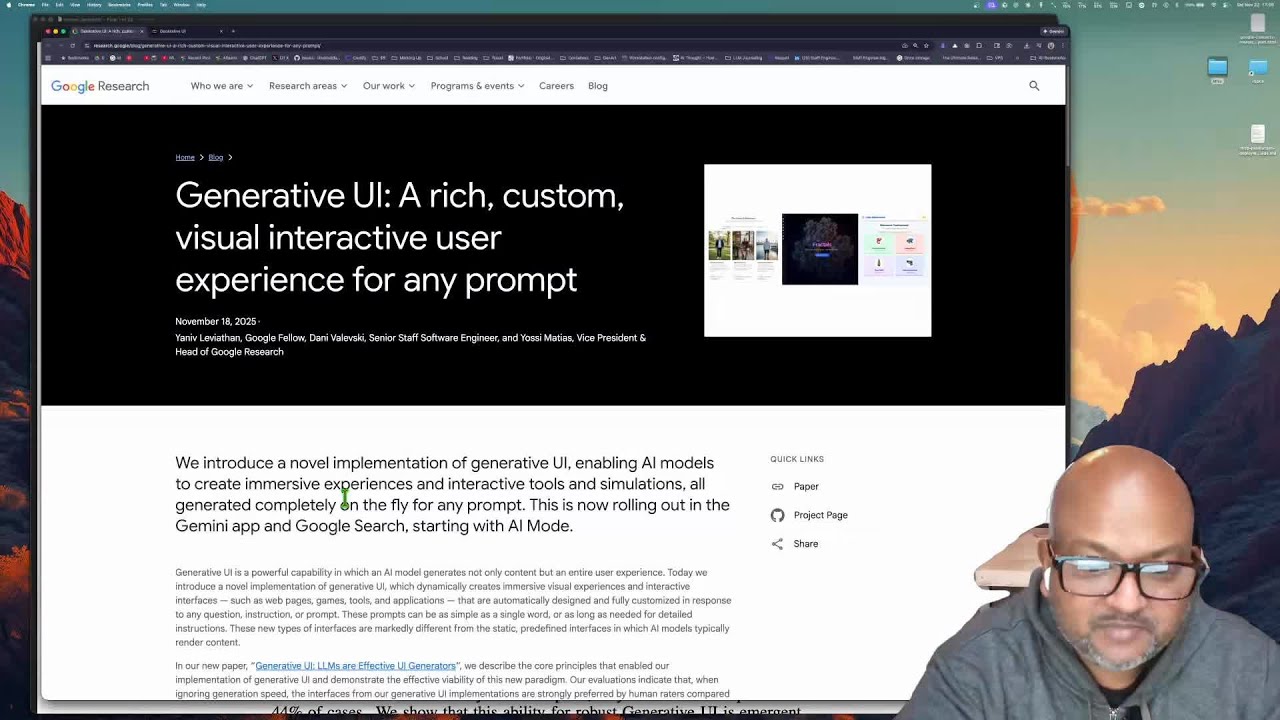The width and height of the screenshot is (1280, 720).
Task: Bookmark this page using the star icon
Action: (x=926, y=45)
